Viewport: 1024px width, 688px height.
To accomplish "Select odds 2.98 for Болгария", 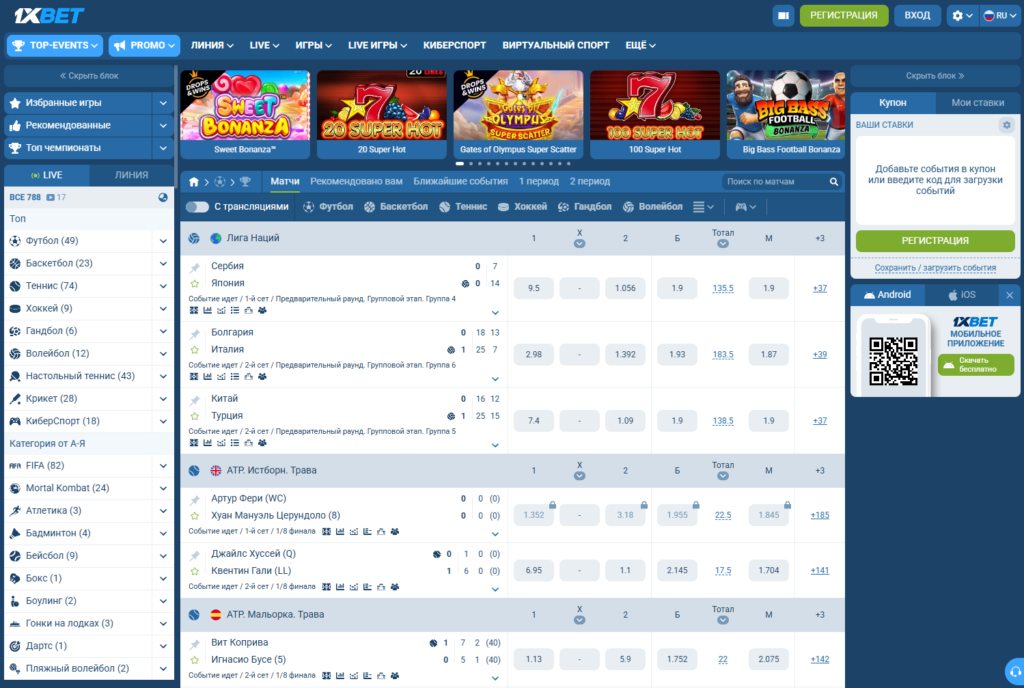I will 534,354.
